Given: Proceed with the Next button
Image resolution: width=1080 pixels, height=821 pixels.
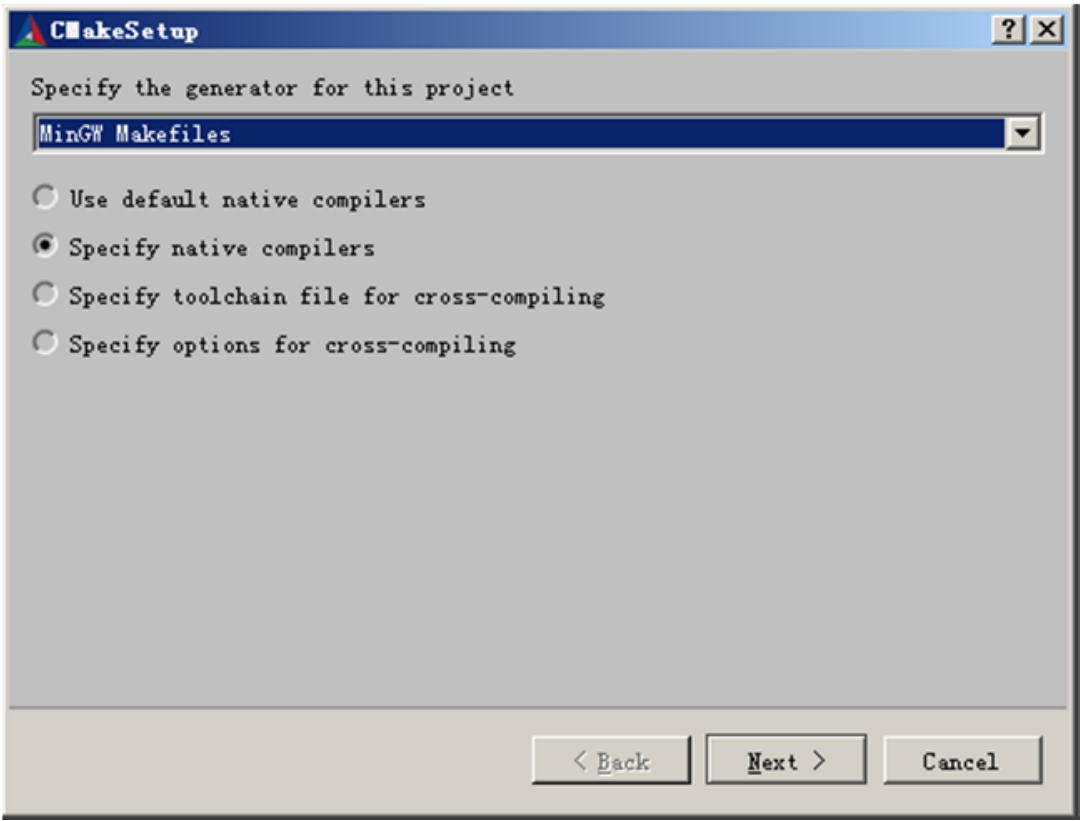Looking at the screenshot, I should pos(786,760).
